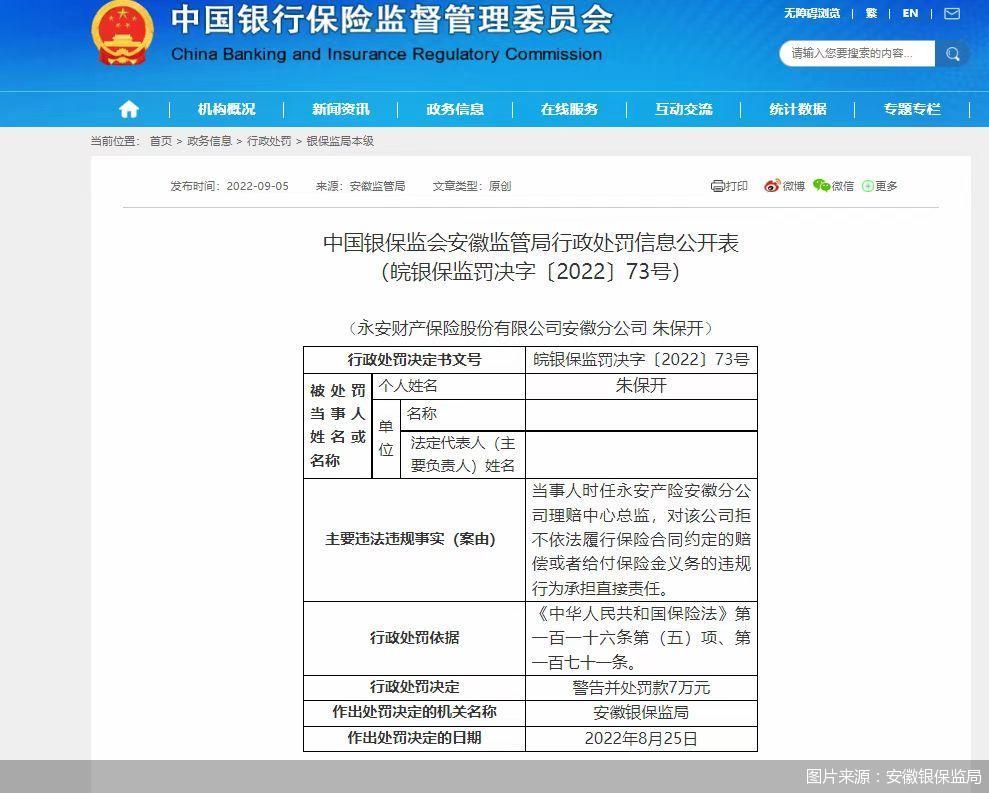Click the article type 原创
Screen dimensions: 989x793
point(500,186)
